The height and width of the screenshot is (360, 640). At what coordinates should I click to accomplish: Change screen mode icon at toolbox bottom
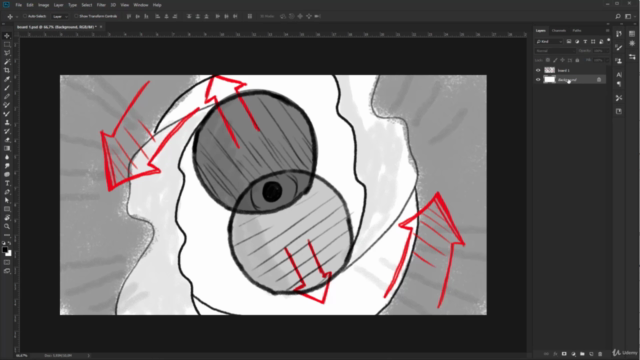coord(7,271)
